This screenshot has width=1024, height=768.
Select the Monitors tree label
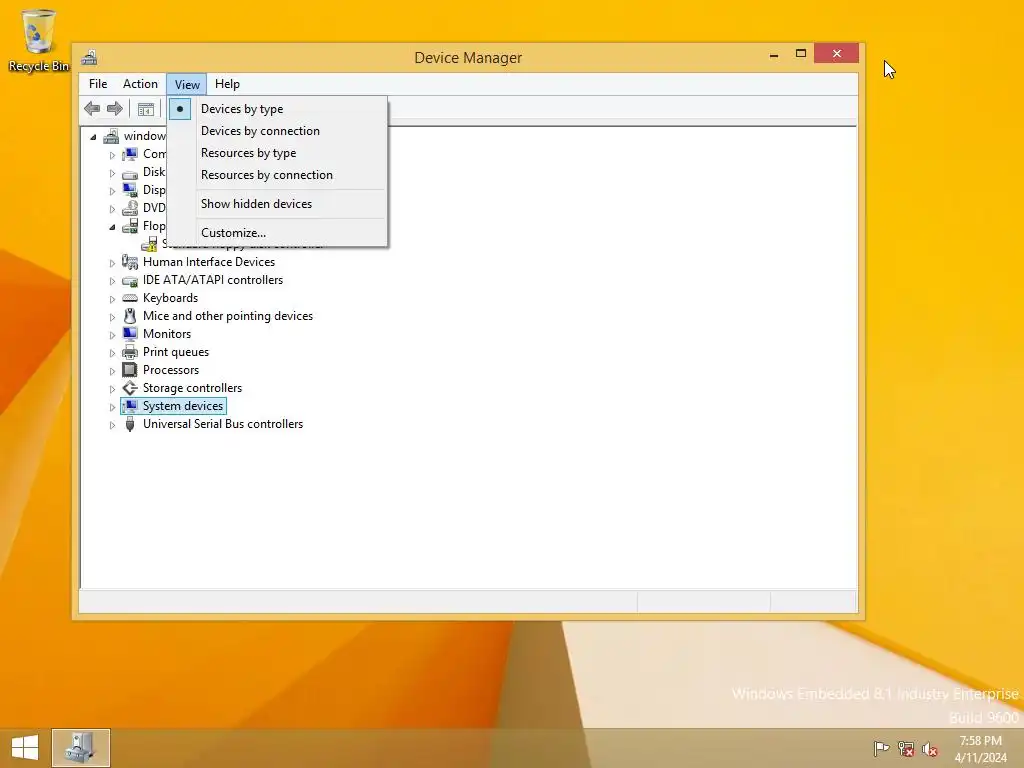(167, 334)
